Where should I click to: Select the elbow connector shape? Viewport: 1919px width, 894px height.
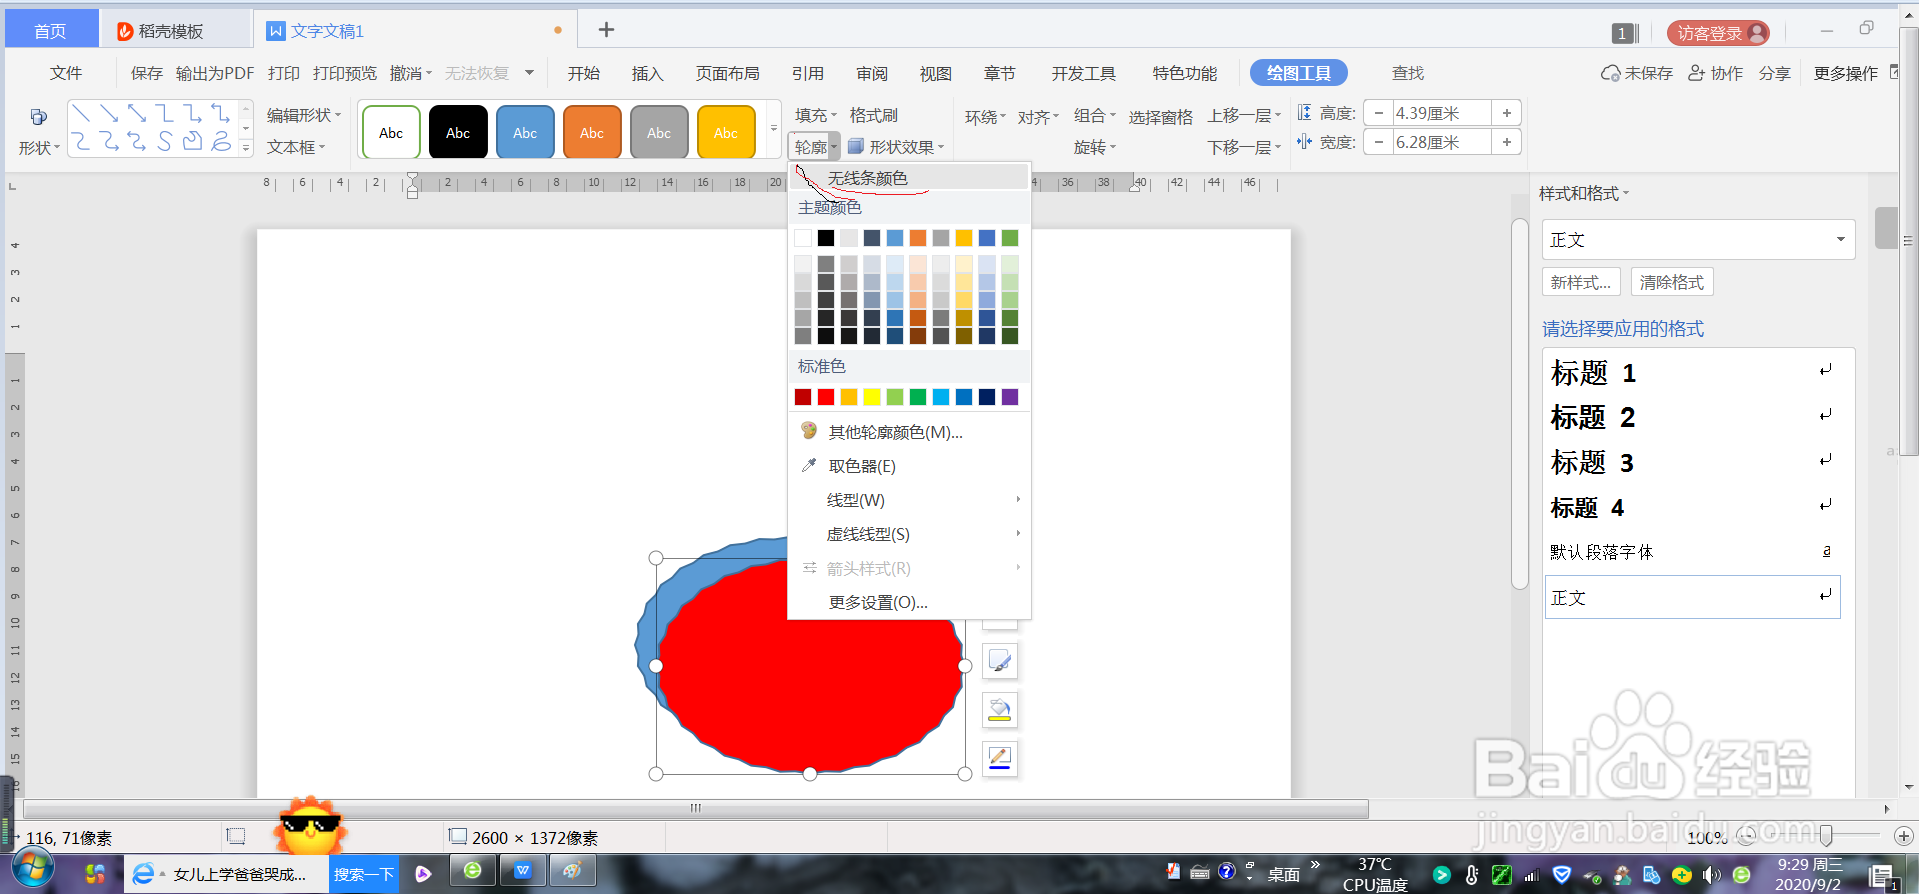click(165, 114)
